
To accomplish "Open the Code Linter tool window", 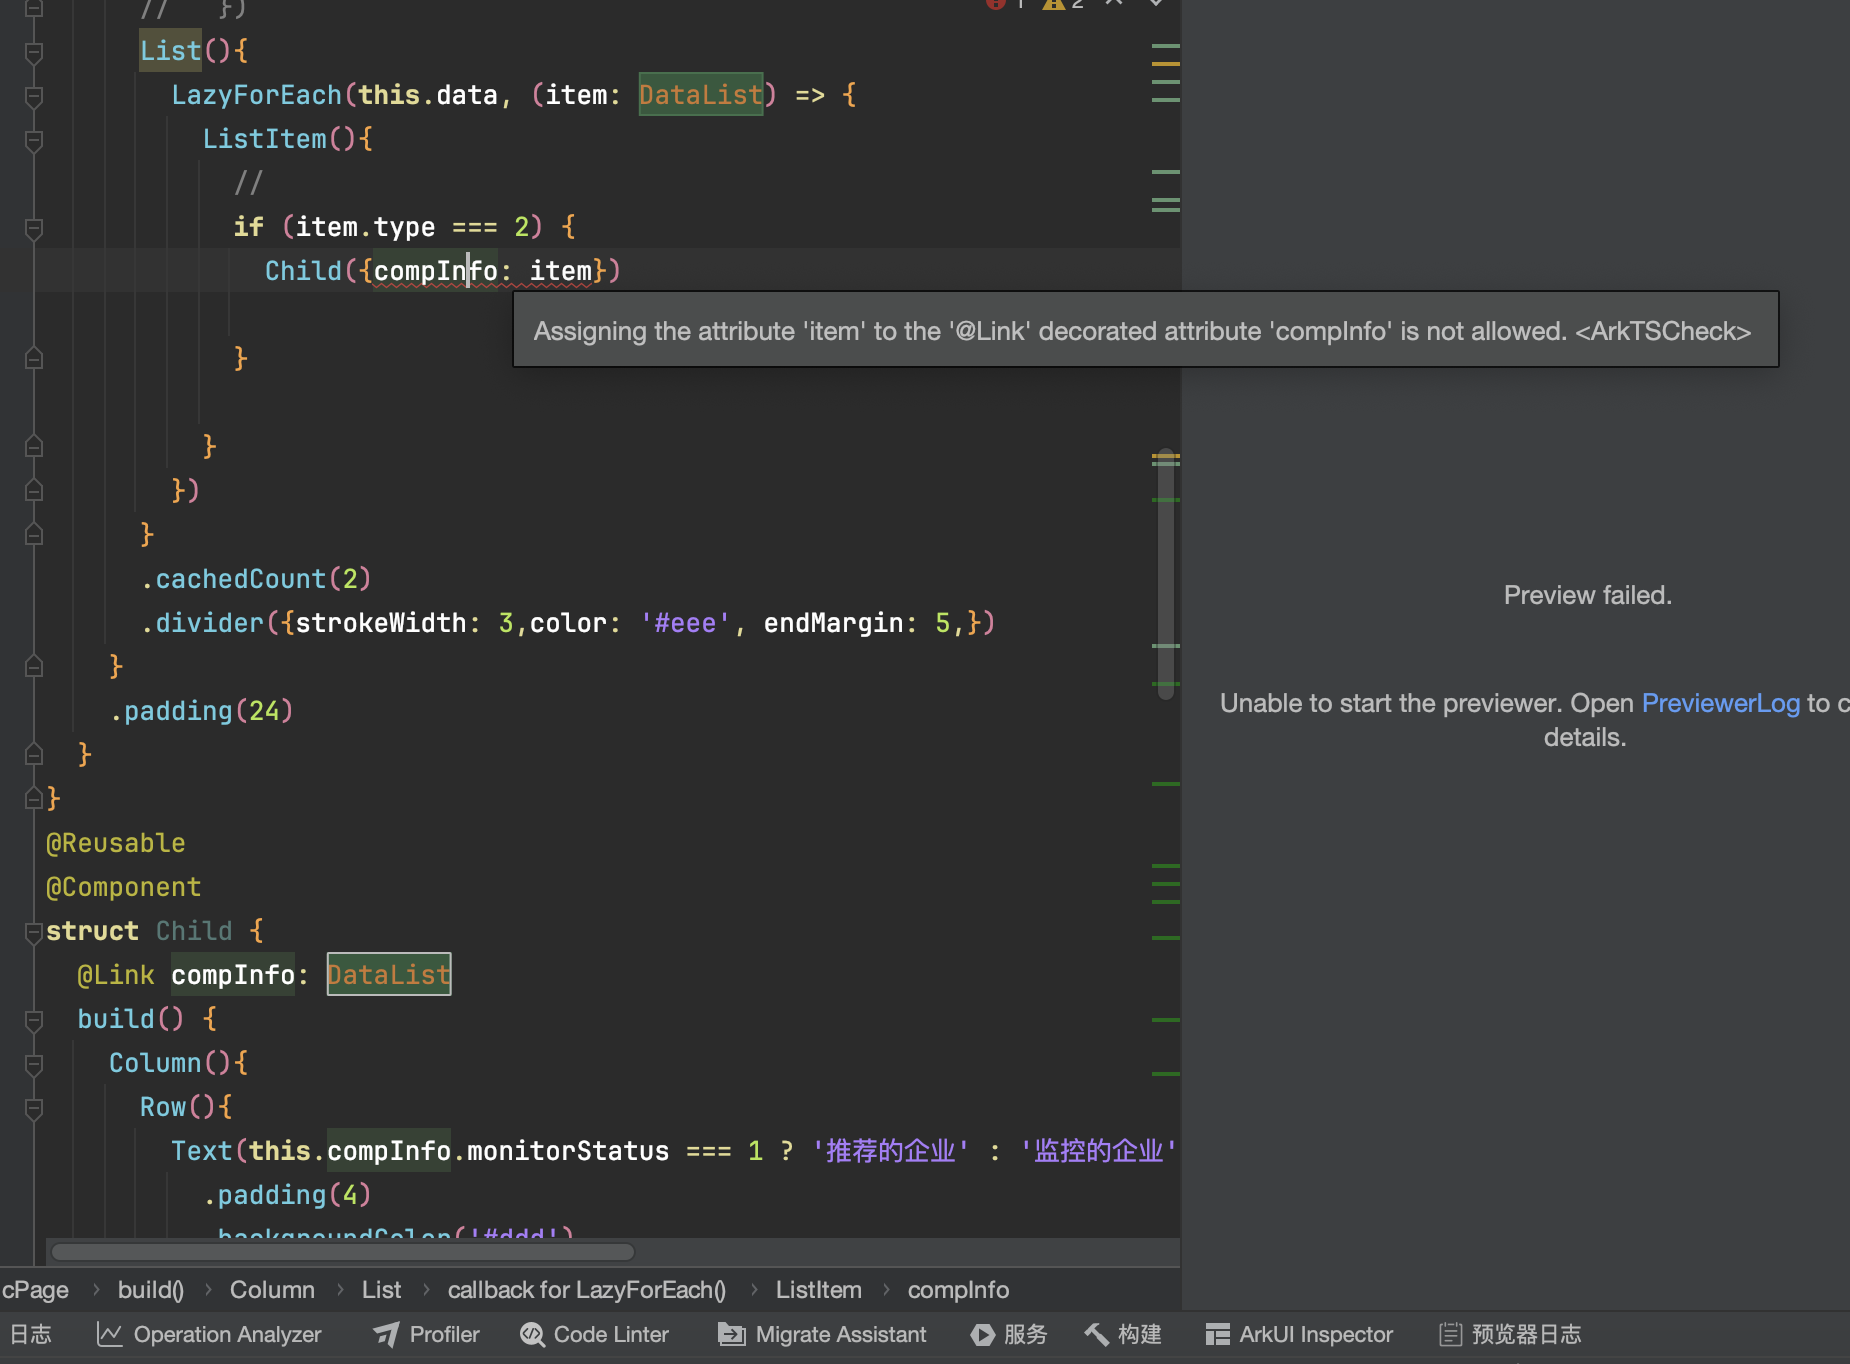I will point(595,1334).
